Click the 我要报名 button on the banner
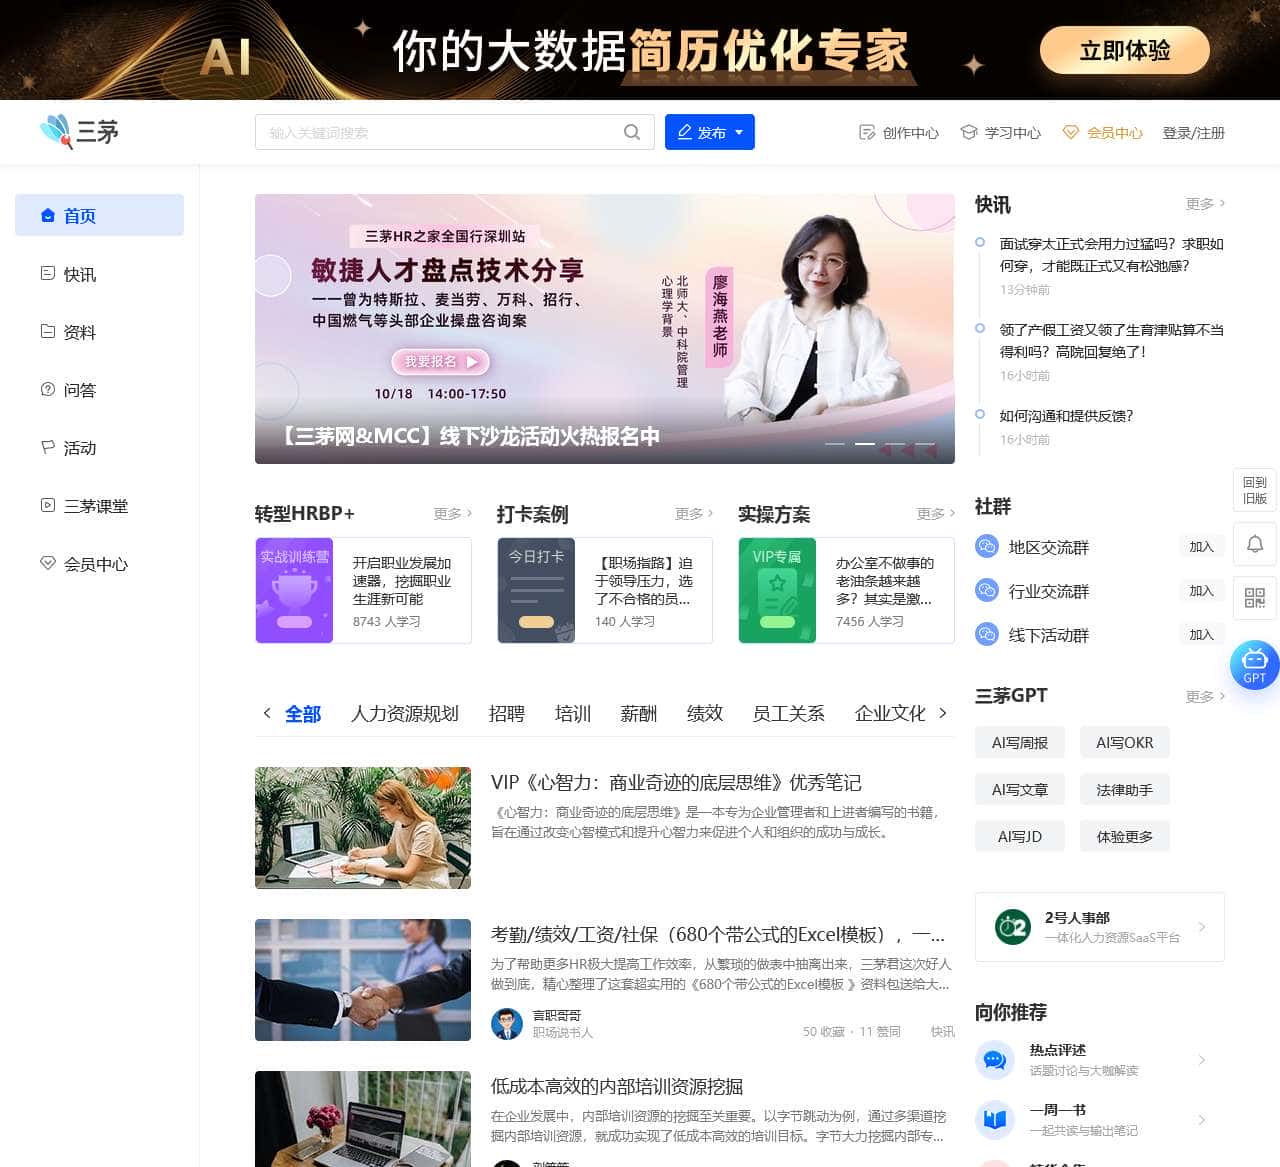This screenshot has height=1167, width=1280. pyautogui.click(x=440, y=362)
